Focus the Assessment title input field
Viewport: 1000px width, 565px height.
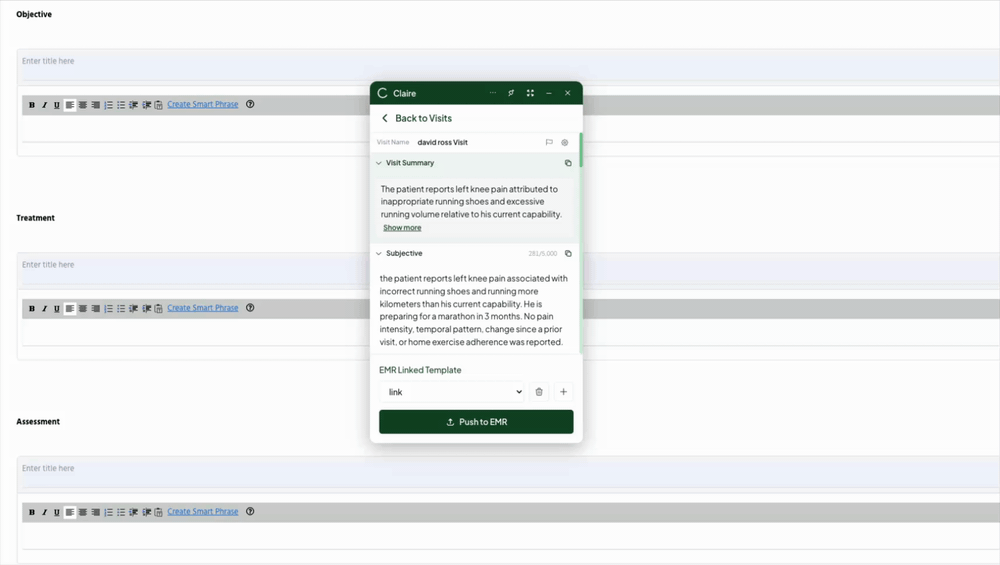pos(510,472)
